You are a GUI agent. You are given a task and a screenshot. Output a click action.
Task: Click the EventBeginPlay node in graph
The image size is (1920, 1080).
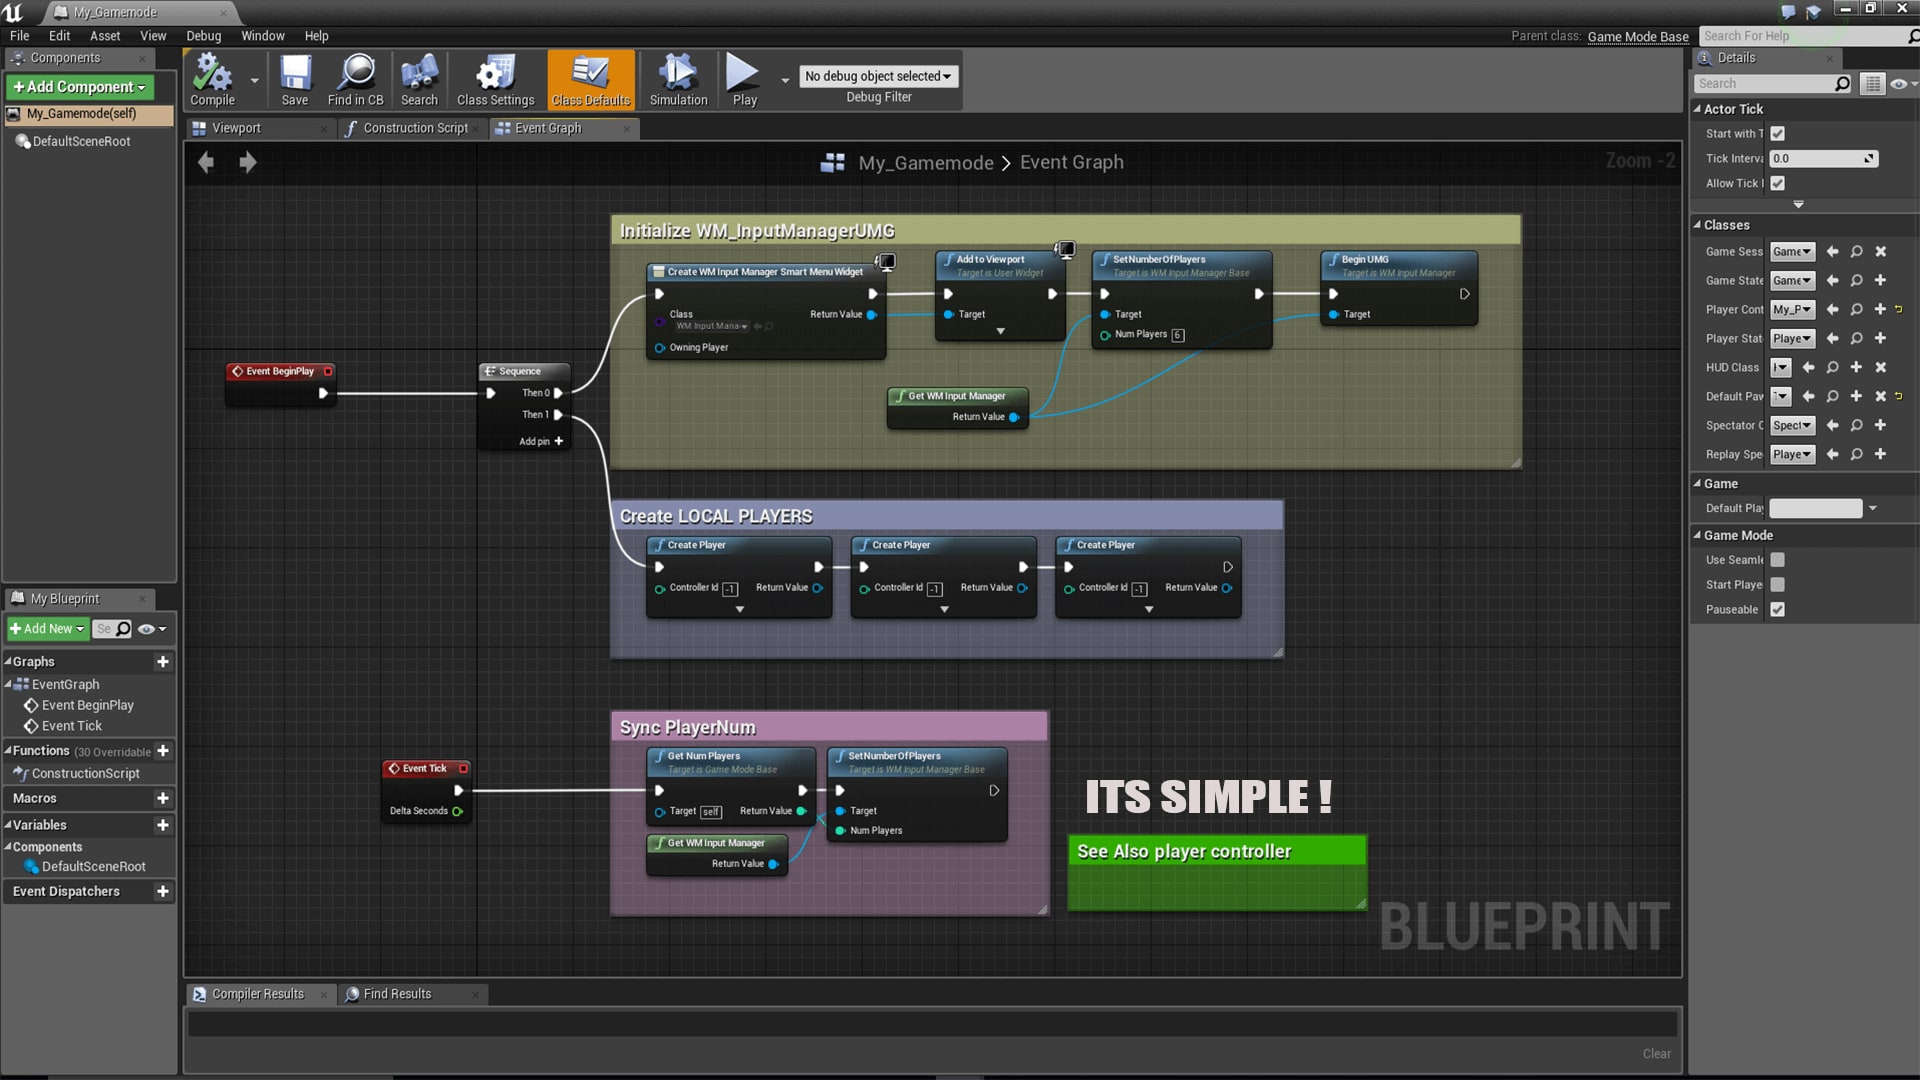pos(281,371)
